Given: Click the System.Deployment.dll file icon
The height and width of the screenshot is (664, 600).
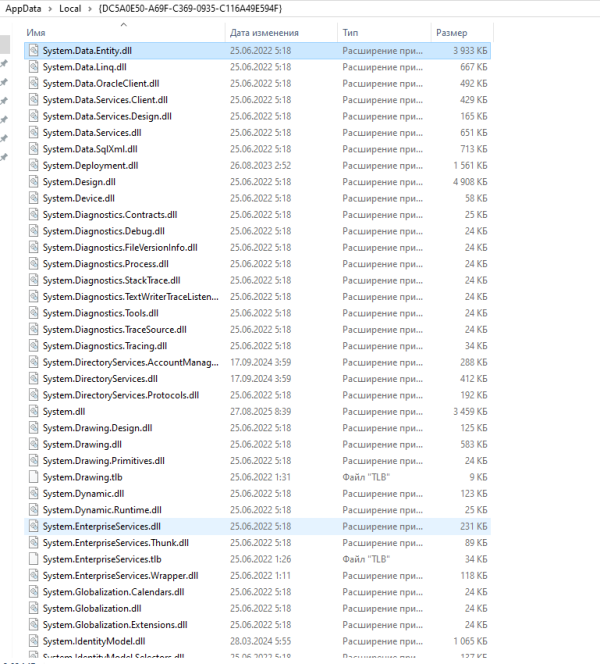Looking at the screenshot, I should (x=33, y=165).
